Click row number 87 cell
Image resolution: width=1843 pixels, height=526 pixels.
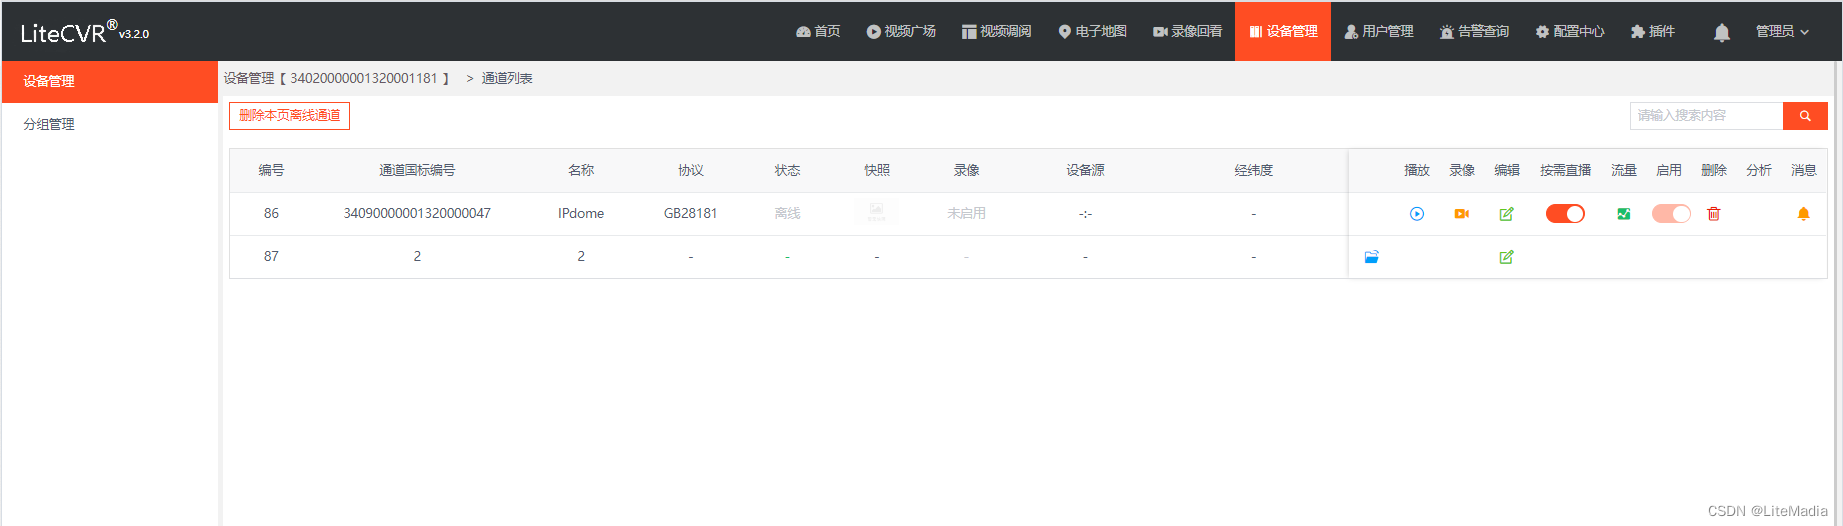pos(271,257)
